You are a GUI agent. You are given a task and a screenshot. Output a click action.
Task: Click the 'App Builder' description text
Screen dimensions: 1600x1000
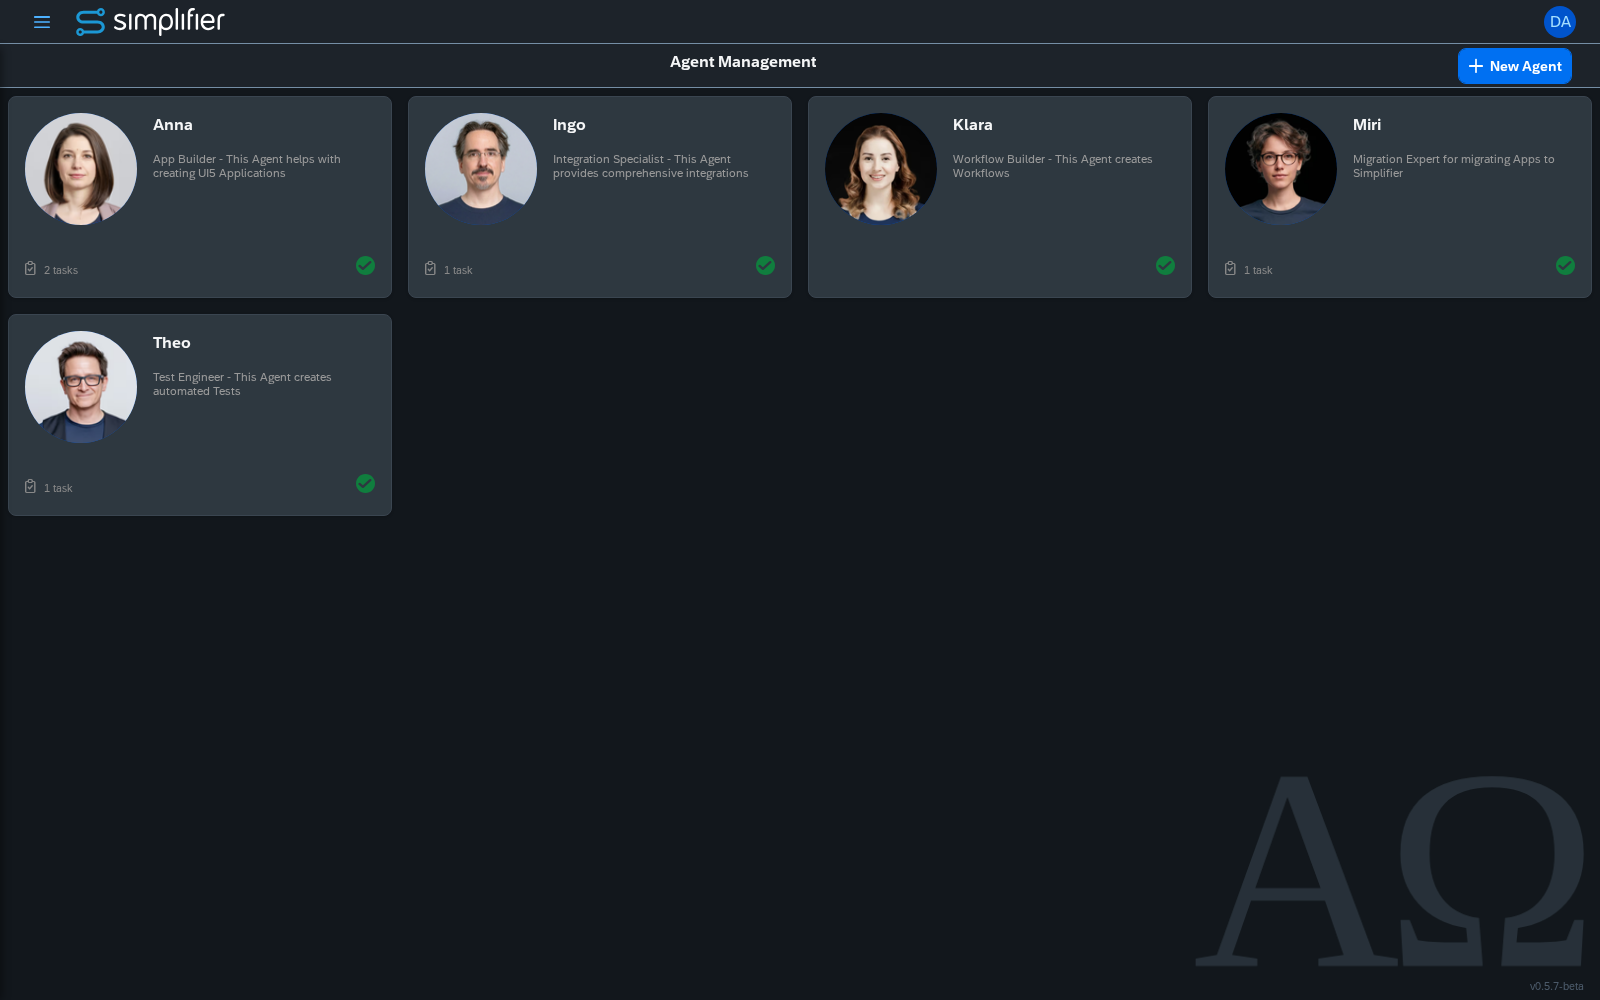click(247, 166)
